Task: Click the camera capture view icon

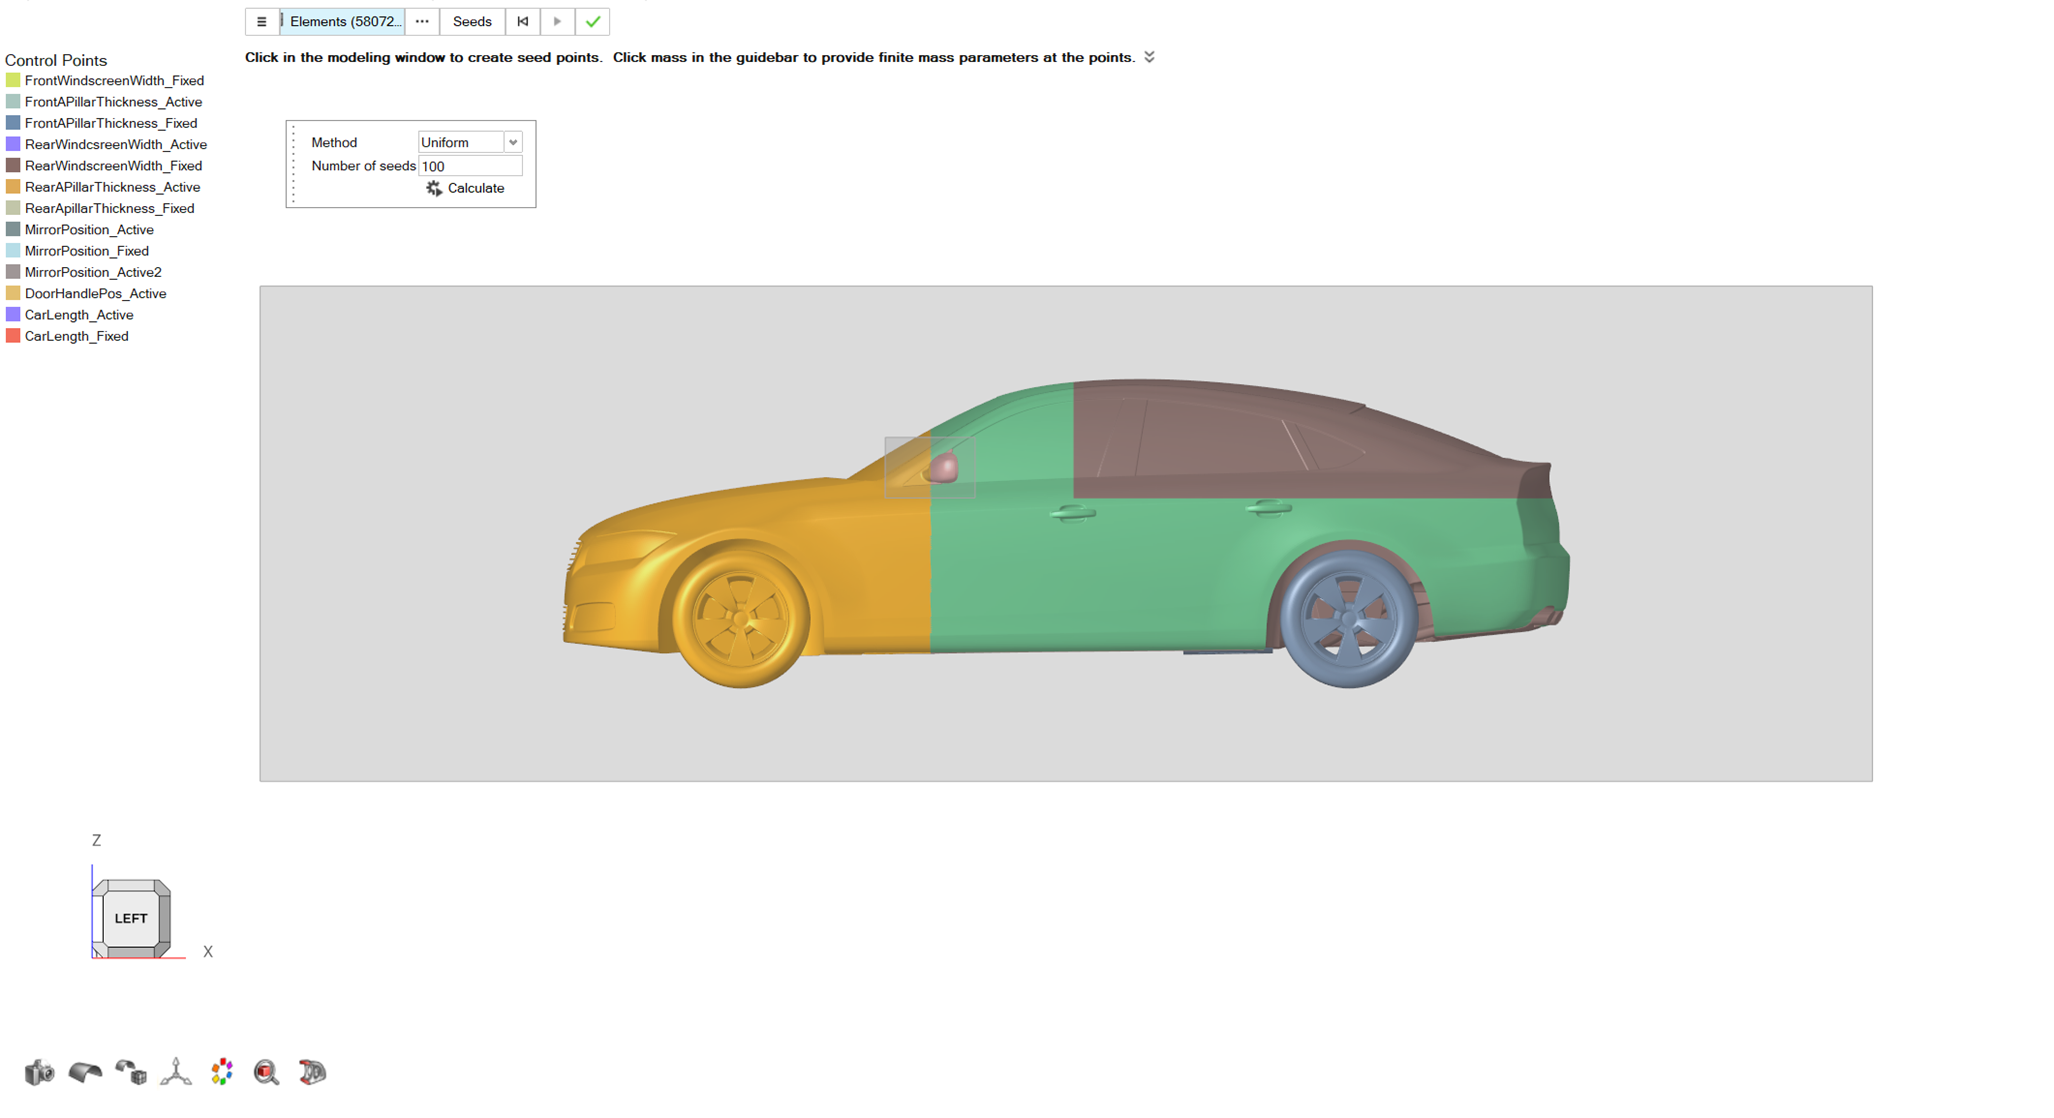Action: pos(39,1072)
